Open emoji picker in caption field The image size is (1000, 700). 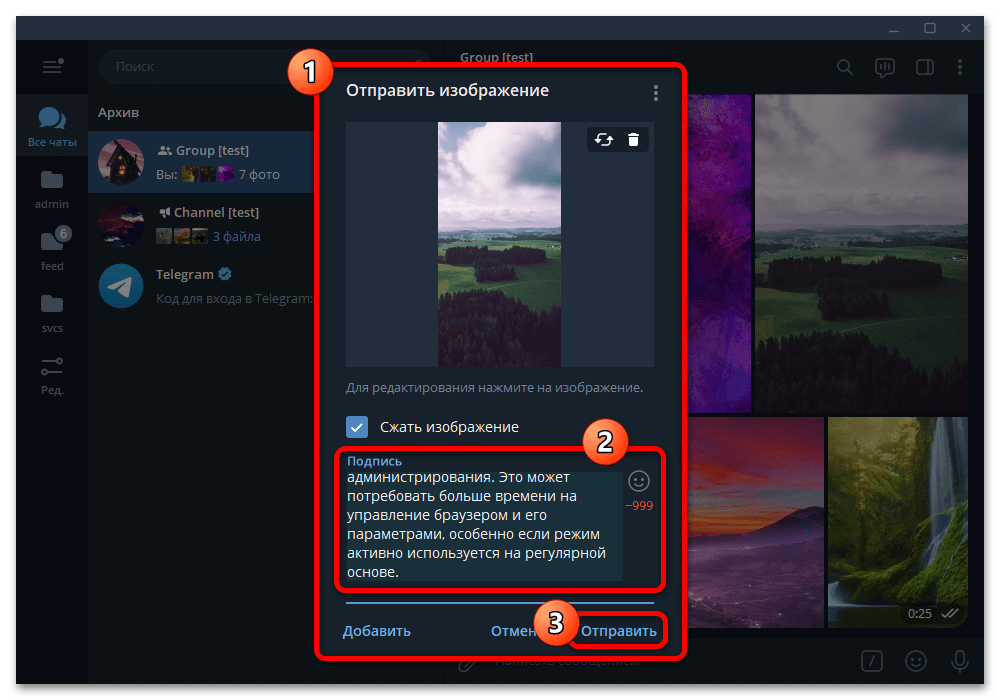click(638, 481)
